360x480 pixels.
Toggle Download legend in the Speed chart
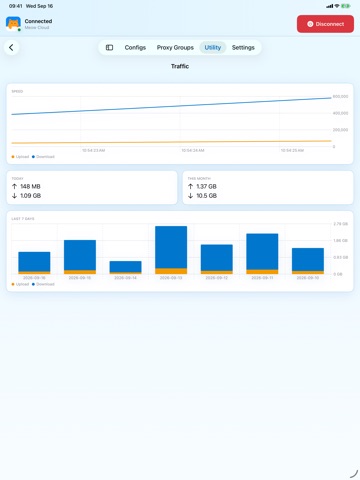43,157
